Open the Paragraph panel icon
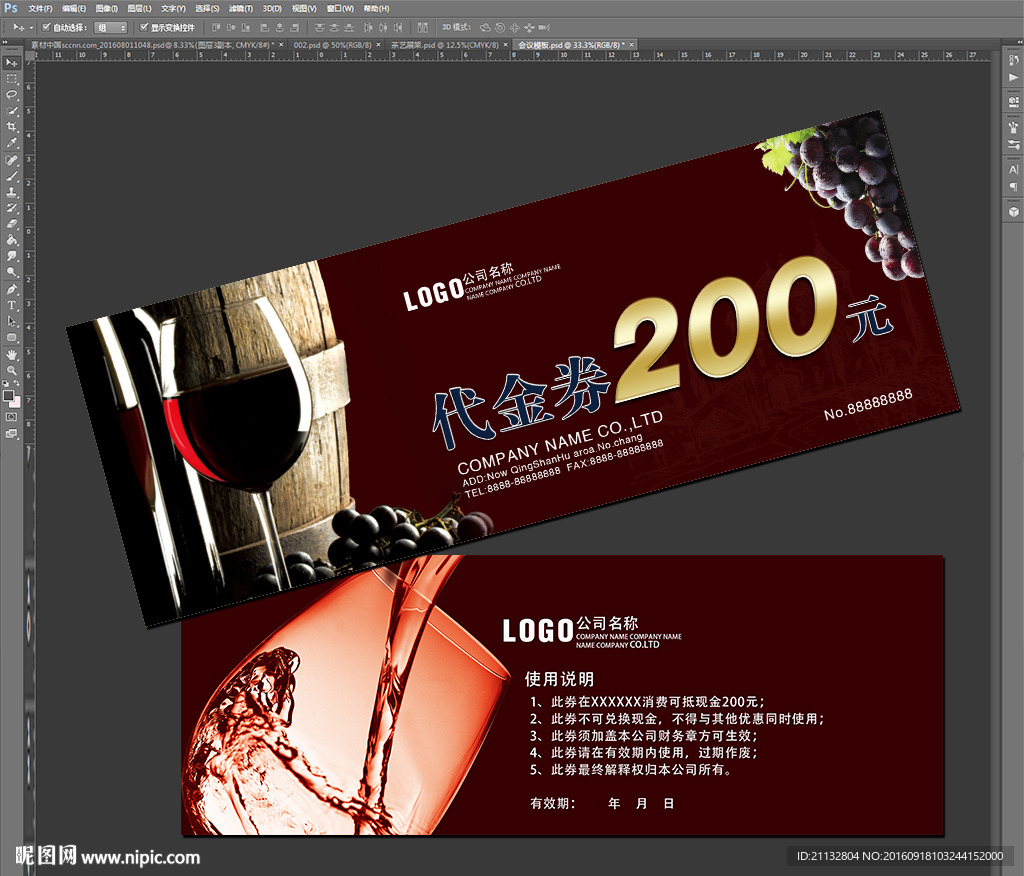The image size is (1024, 876). (x=1013, y=187)
